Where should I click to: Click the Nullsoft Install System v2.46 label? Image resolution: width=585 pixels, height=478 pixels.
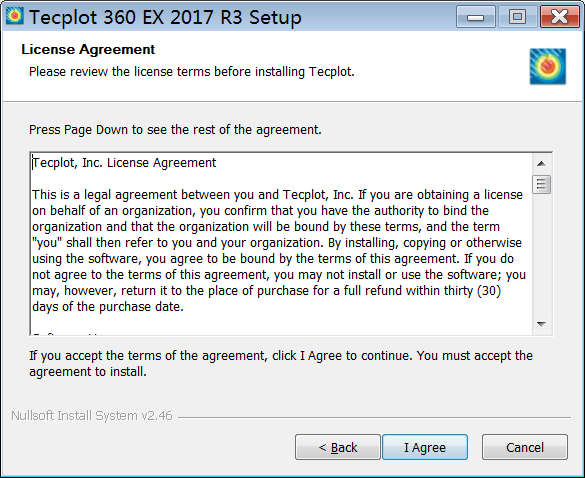pyautogui.click(x=92, y=416)
